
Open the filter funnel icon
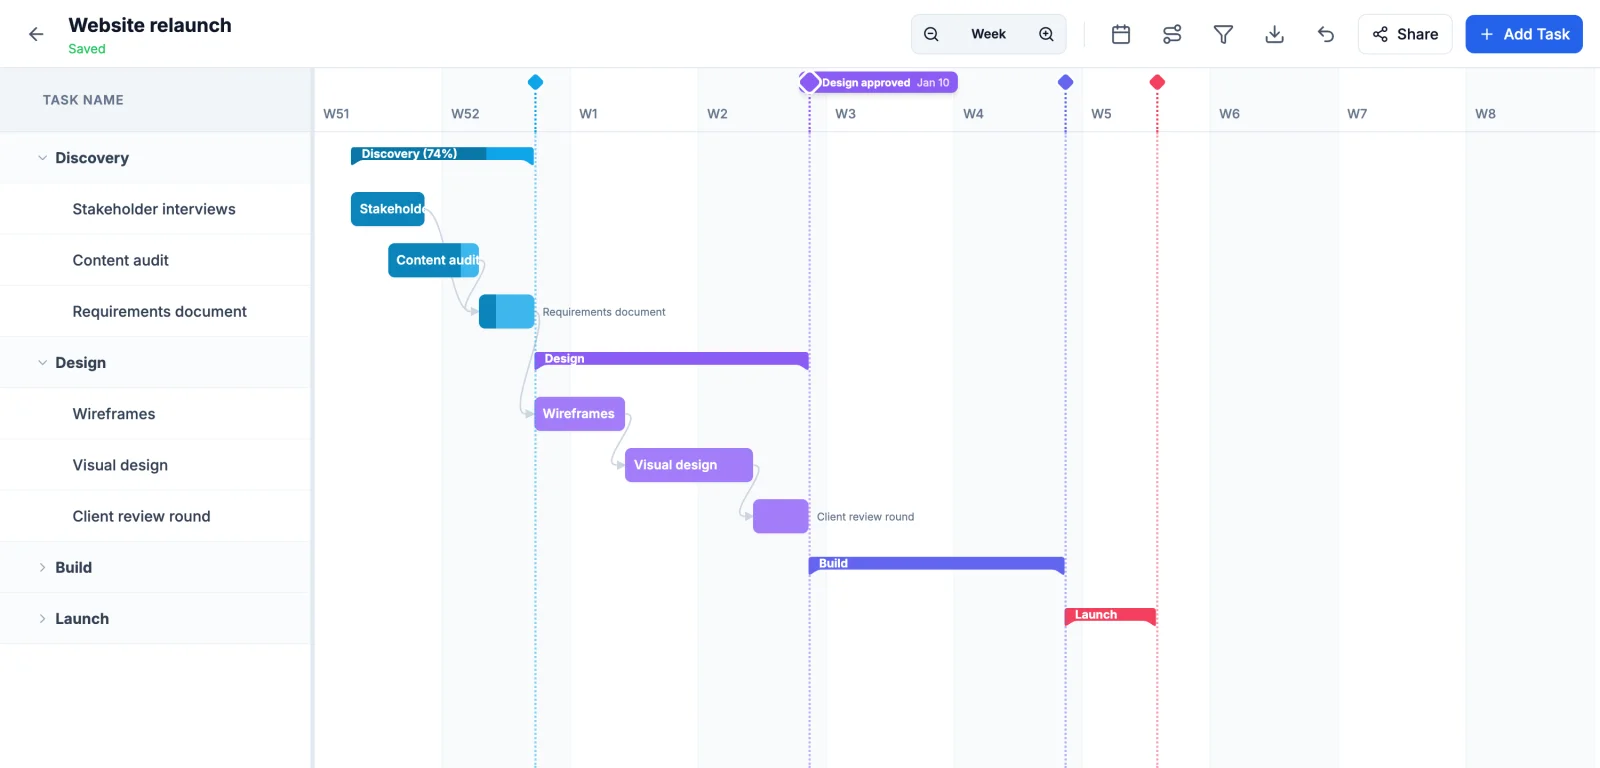tap(1223, 34)
